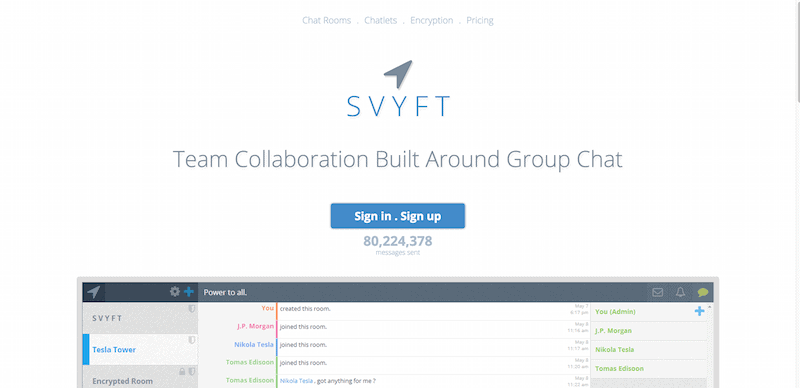
Task: Select the Encrypted Room entry
Action: (140, 378)
